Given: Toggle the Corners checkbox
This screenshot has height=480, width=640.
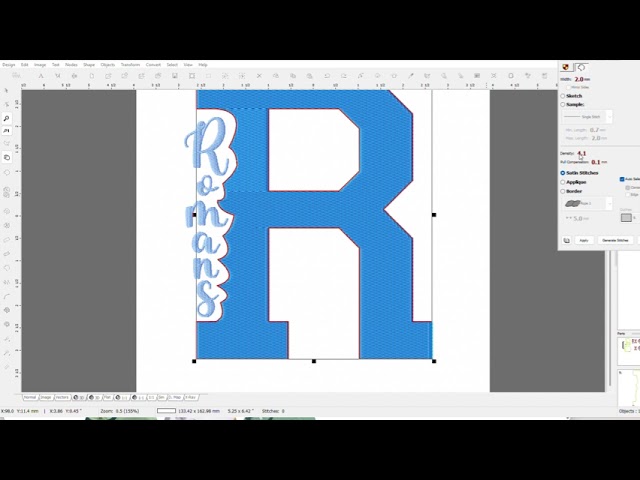Looking at the screenshot, I should point(628,188).
